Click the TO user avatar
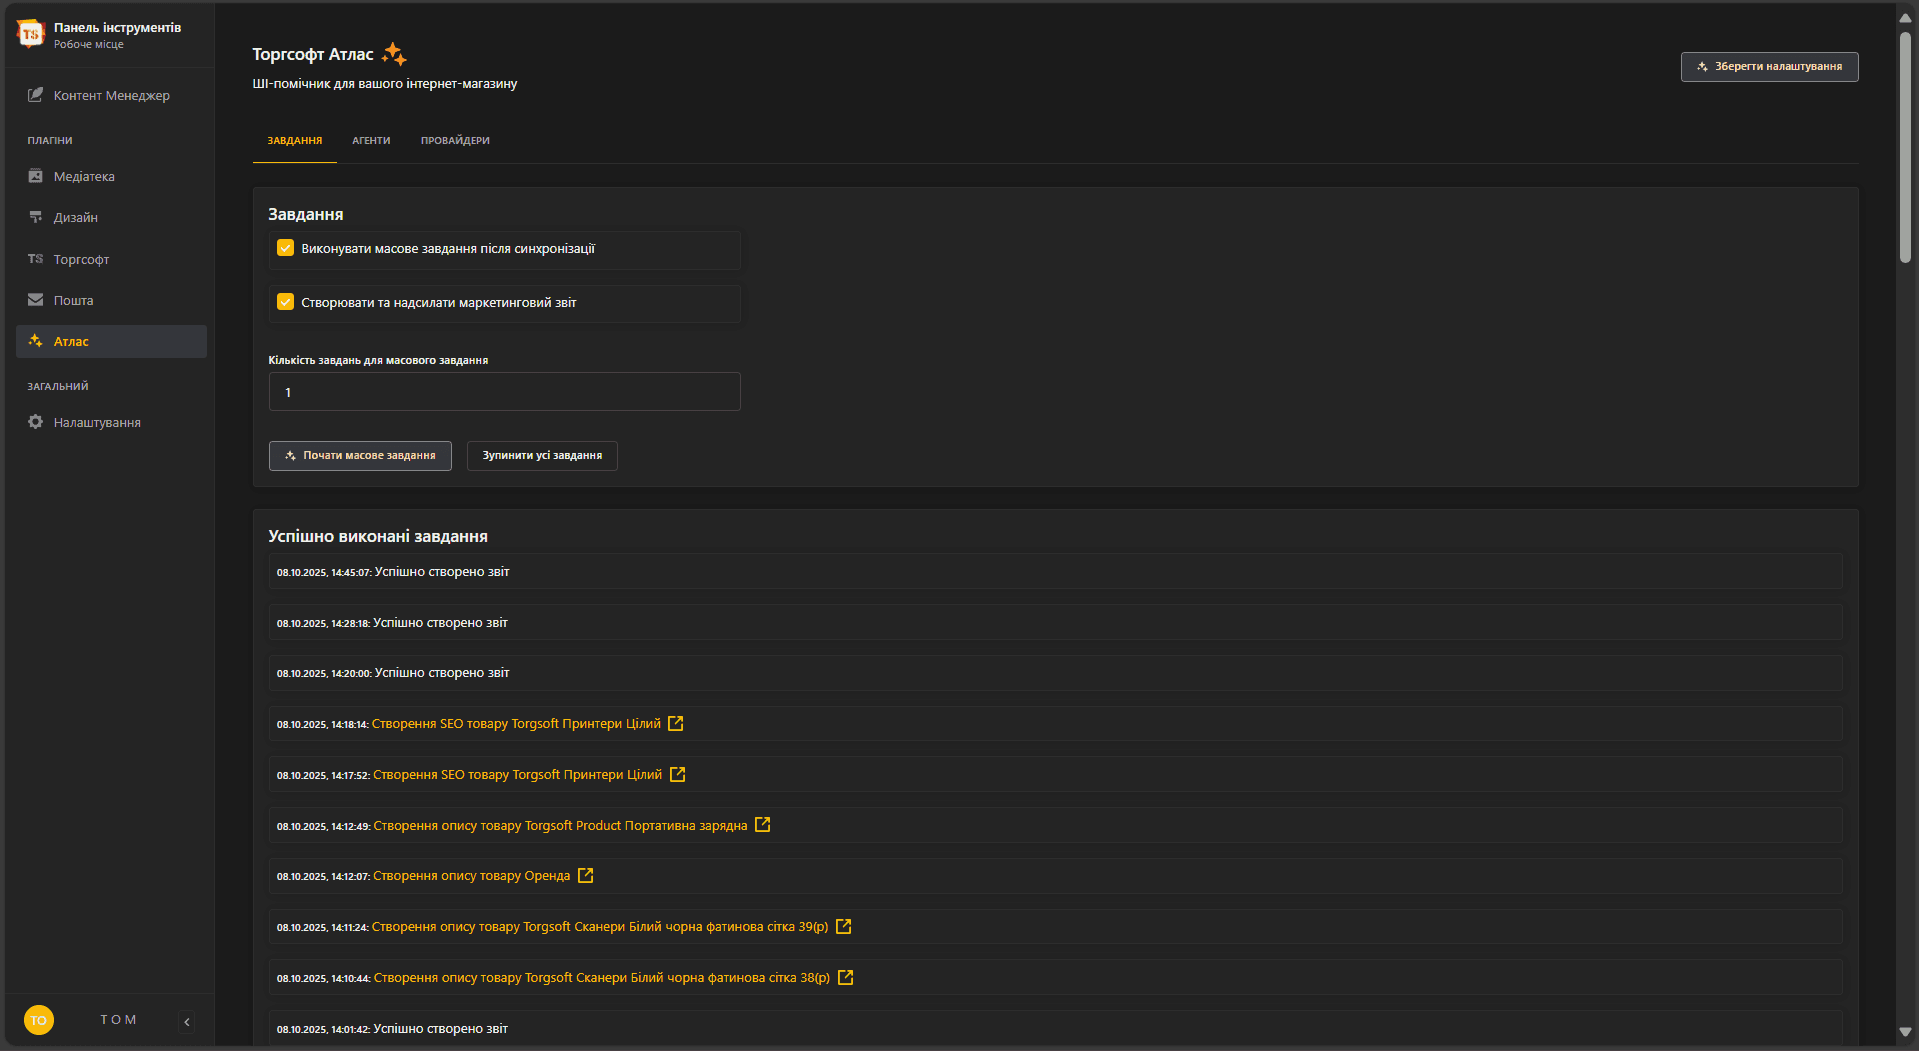 (x=38, y=1020)
